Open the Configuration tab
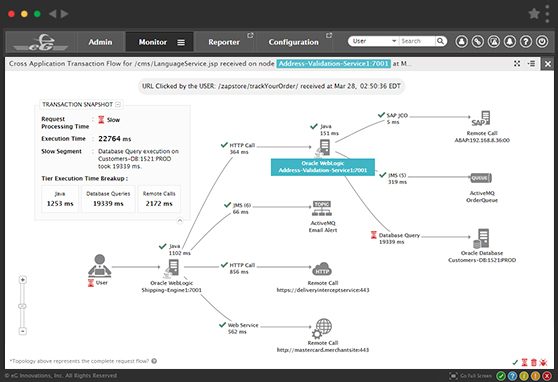Viewport: 558px width, 382px height. tap(294, 42)
